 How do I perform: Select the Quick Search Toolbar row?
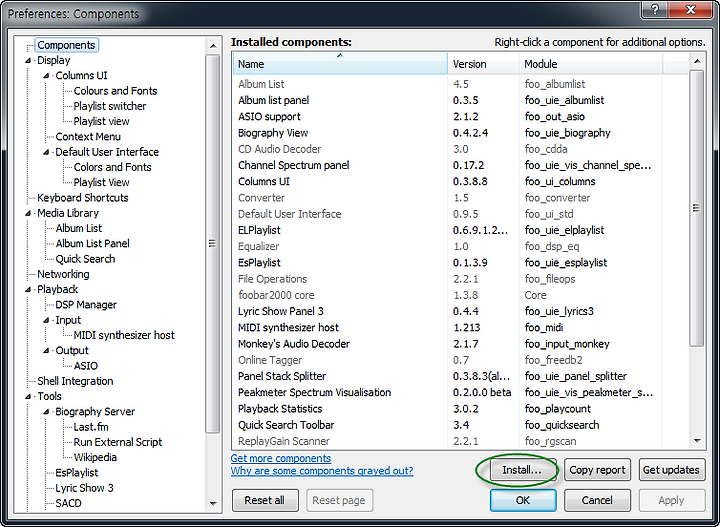461,425
